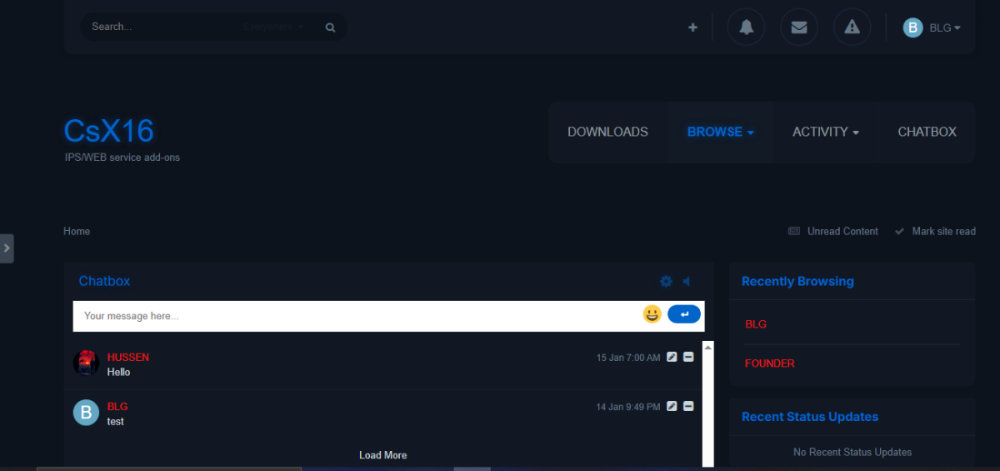Edit HUSSEN's Hello message

[672, 357]
